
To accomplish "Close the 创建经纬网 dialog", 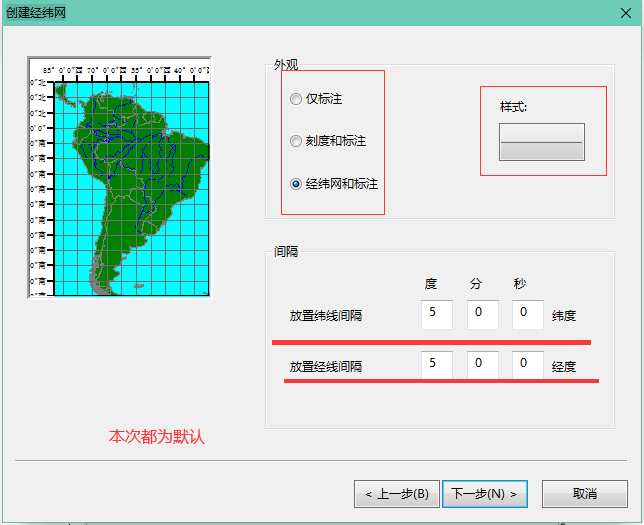I will [x=626, y=13].
